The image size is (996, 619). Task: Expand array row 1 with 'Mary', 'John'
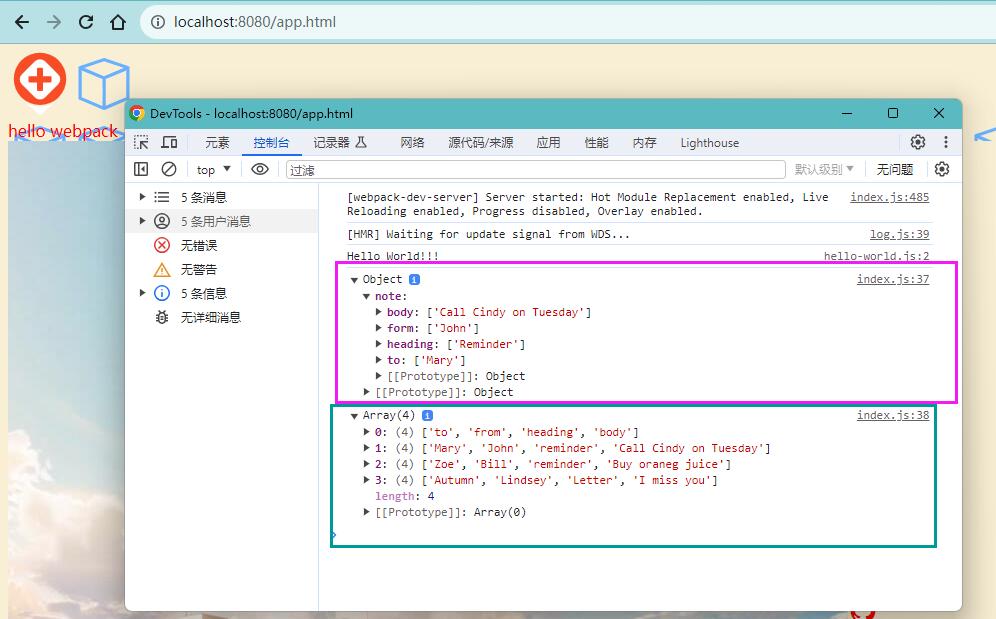click(367, 448)
